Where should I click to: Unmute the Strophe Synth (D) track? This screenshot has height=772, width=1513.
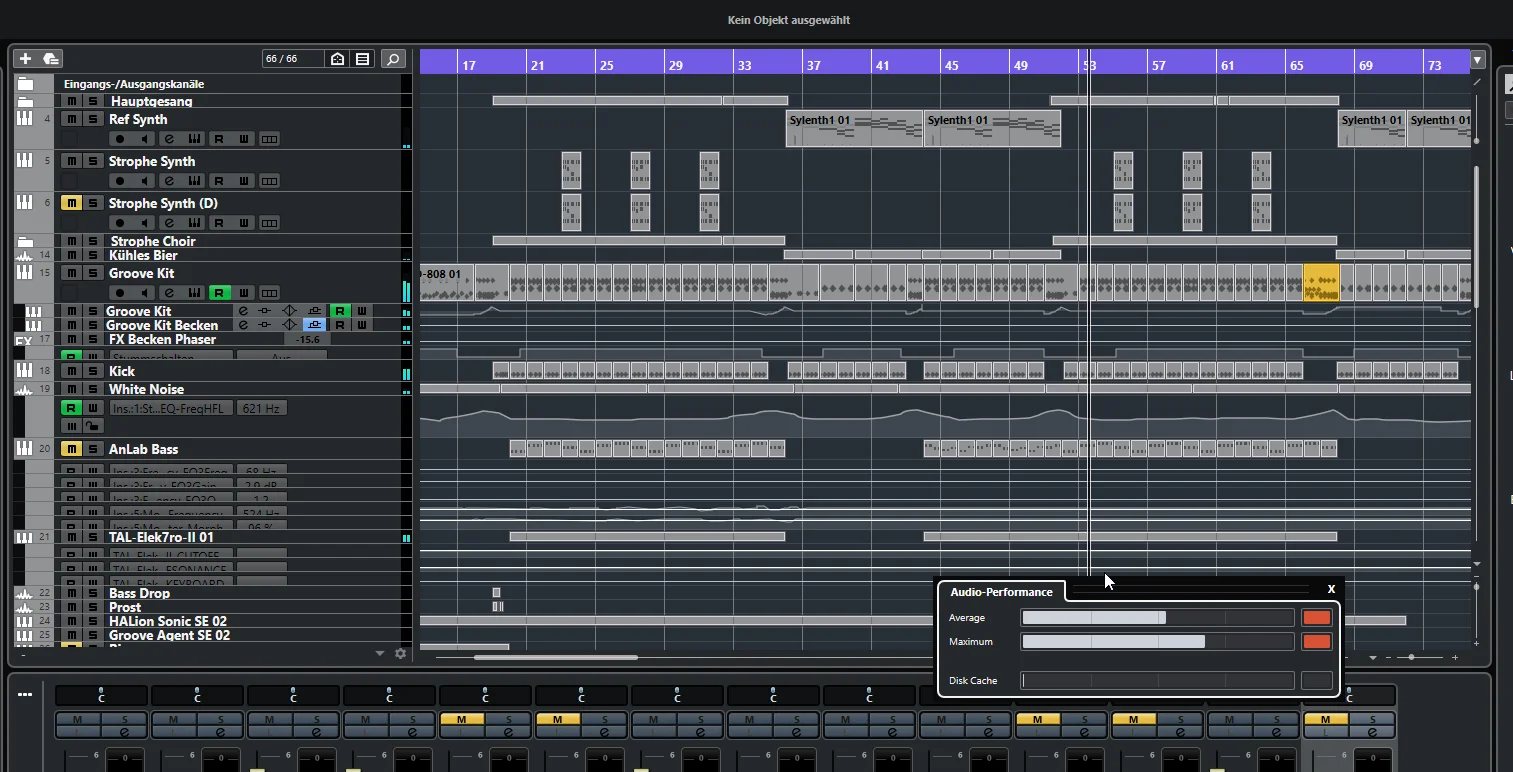coord(71,203)
